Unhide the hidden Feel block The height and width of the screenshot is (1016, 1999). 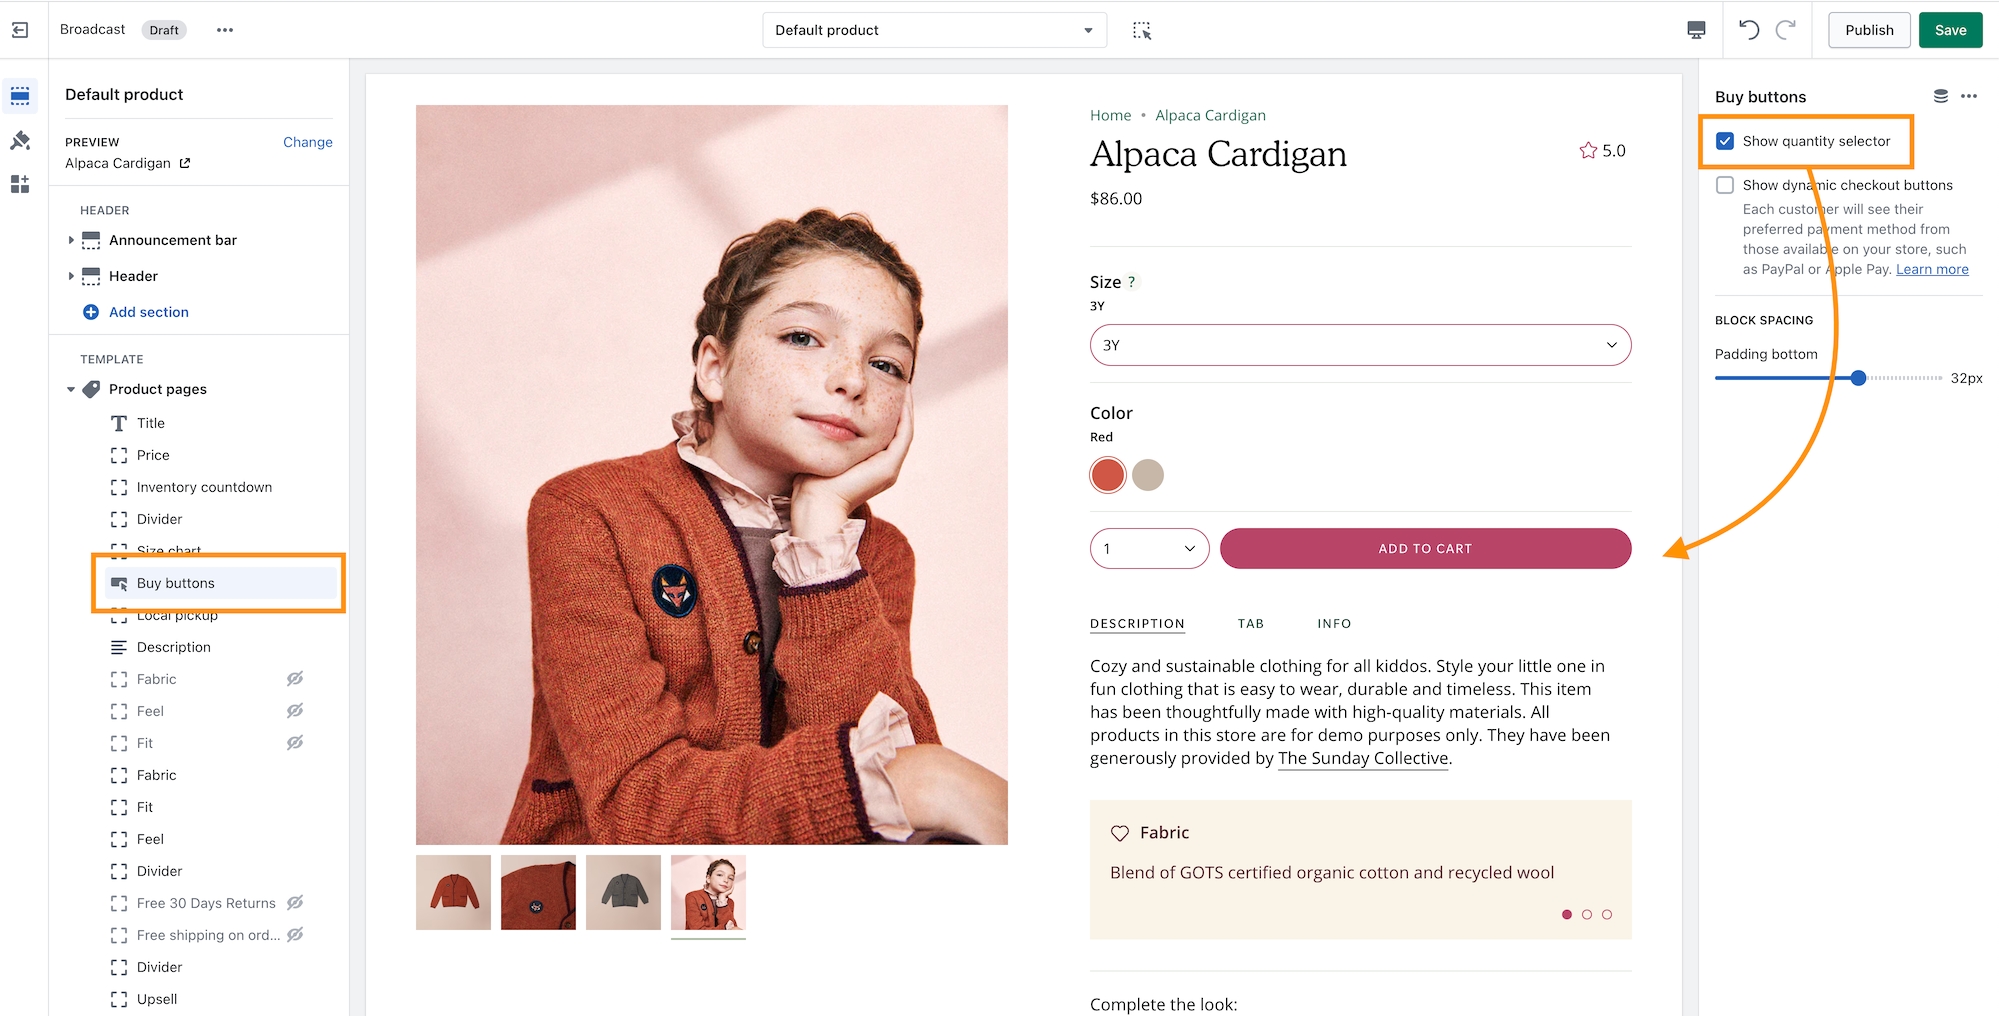point(295,711)
